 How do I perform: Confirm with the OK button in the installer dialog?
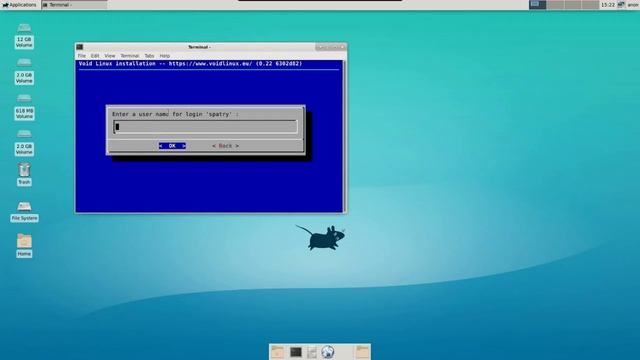pos(172,146)
